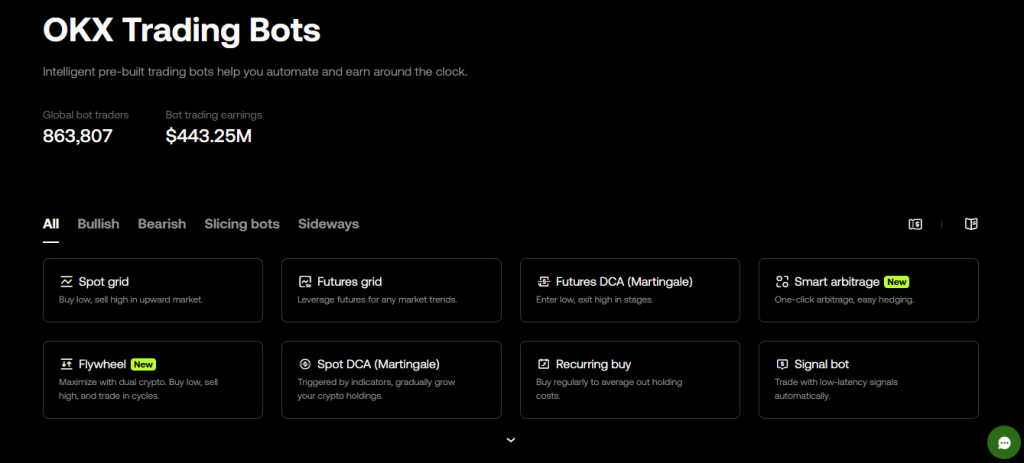Click the Futures grid icon
The image size is (1024, 463).
tap(304, 282)
